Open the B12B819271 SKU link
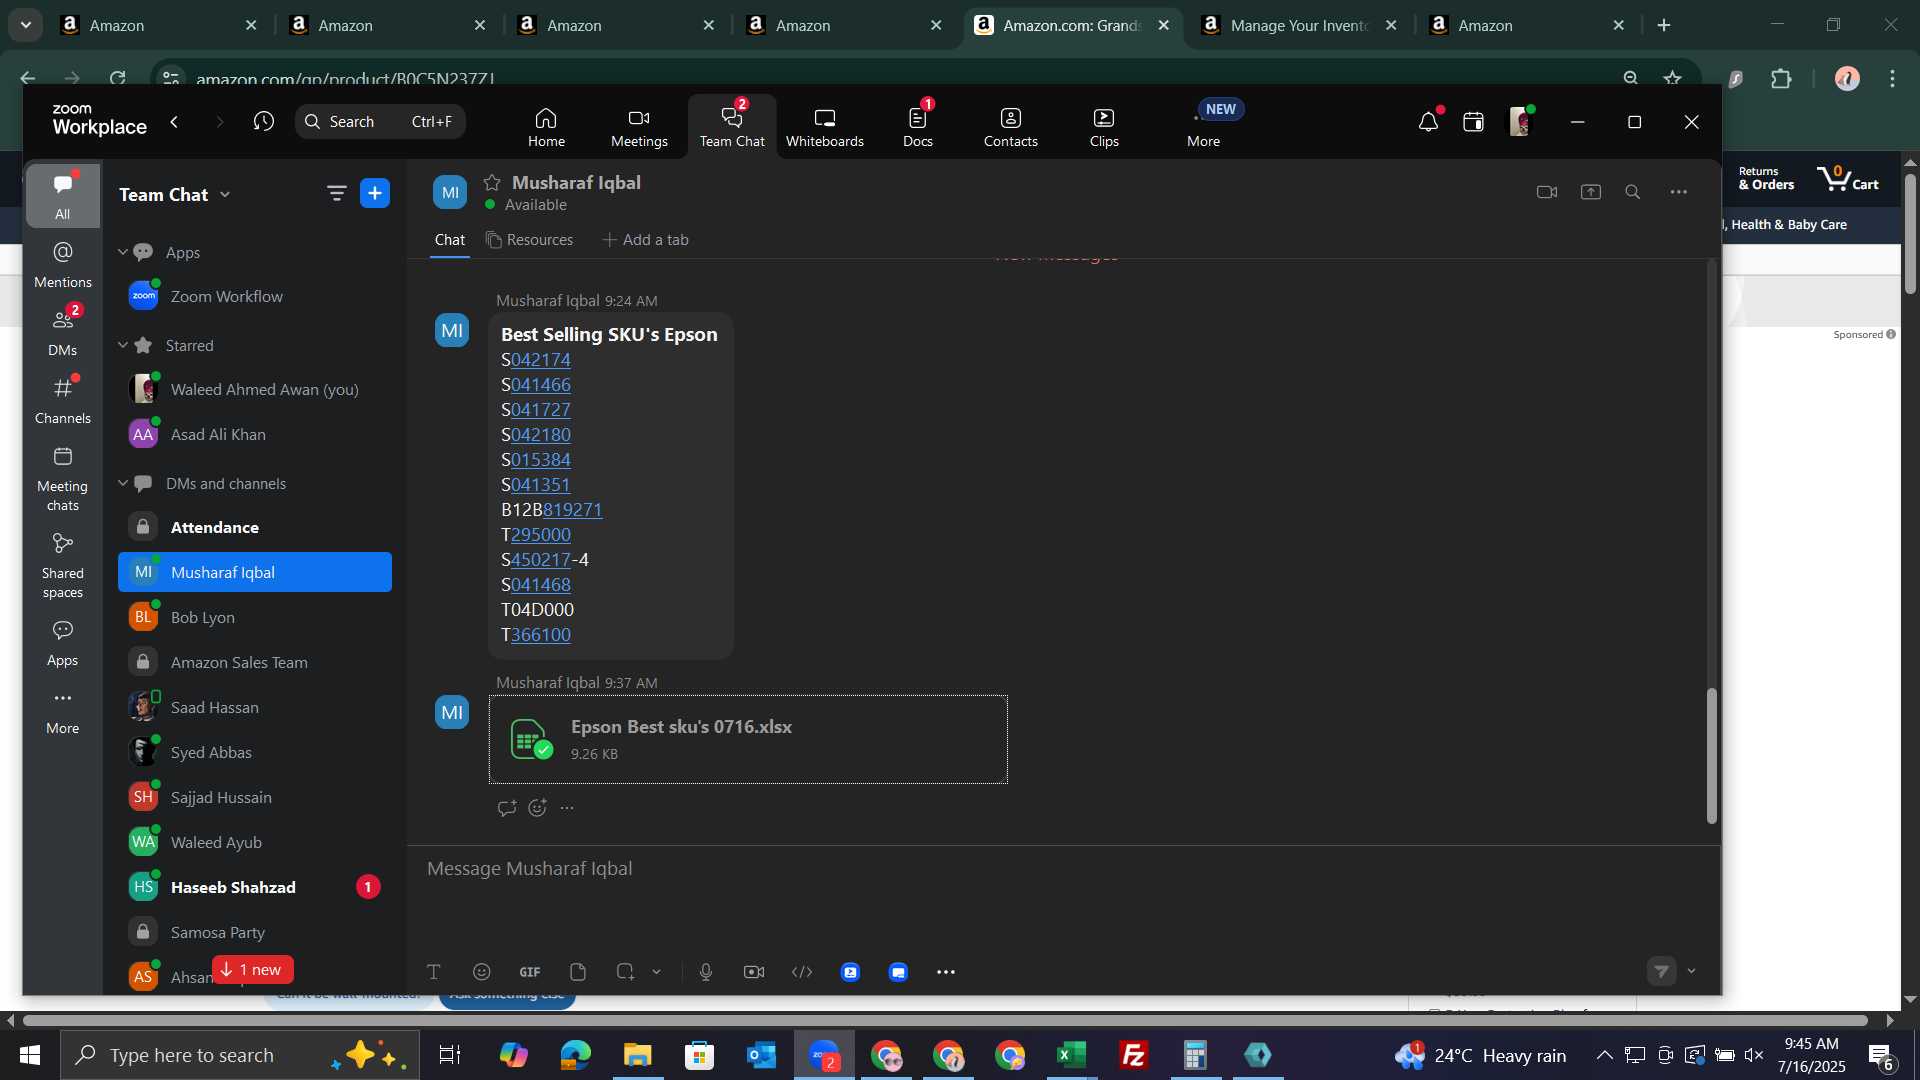 pos(572,510)
